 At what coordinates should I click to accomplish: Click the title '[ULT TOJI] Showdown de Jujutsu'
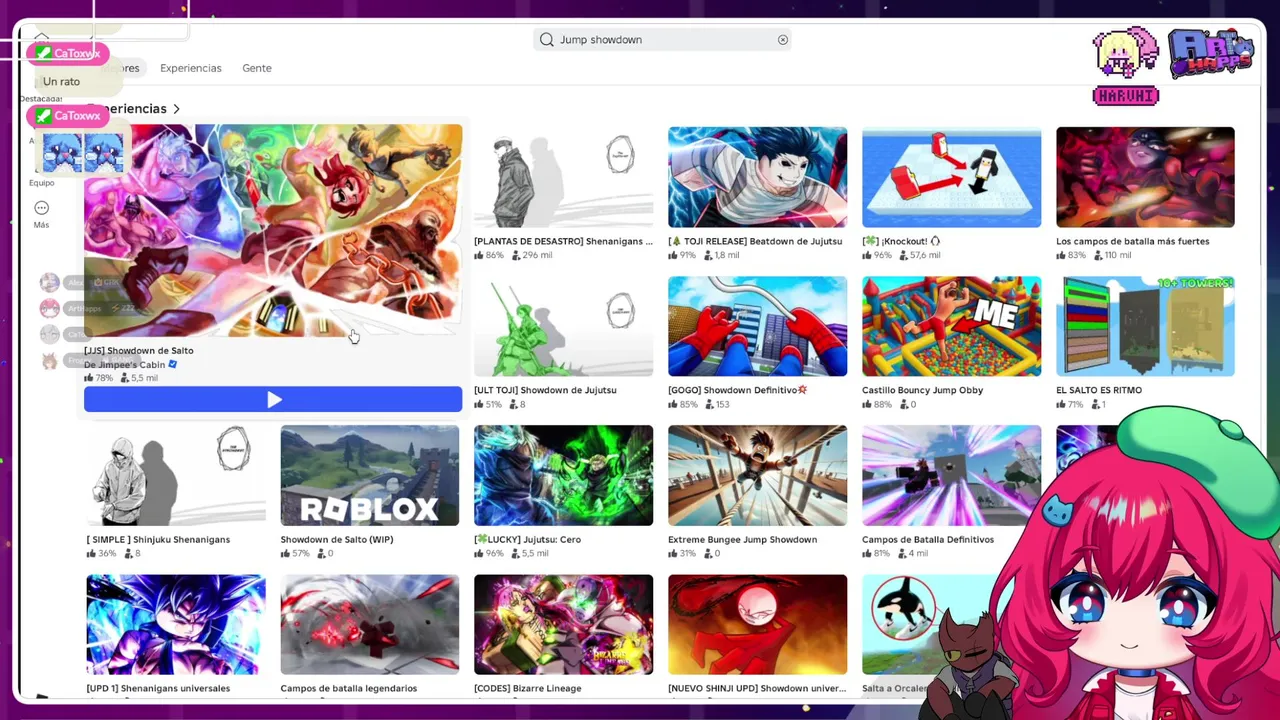545,390
